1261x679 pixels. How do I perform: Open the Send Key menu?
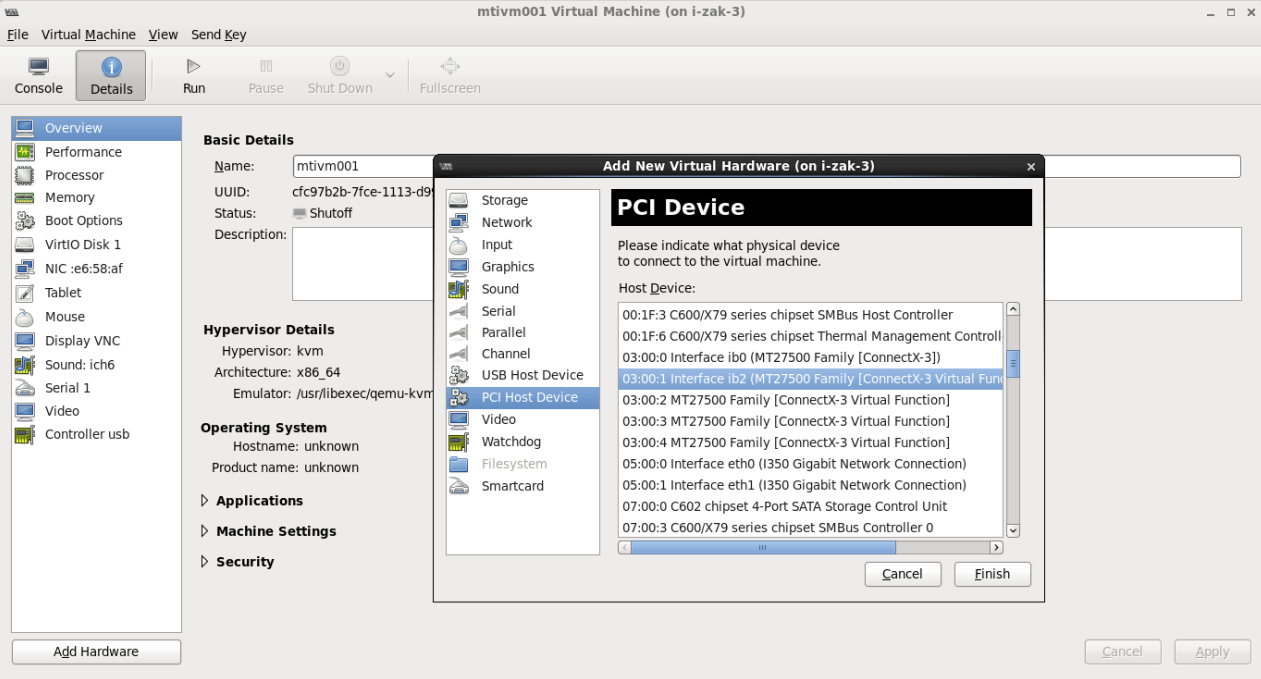click(x=218, y=34)
